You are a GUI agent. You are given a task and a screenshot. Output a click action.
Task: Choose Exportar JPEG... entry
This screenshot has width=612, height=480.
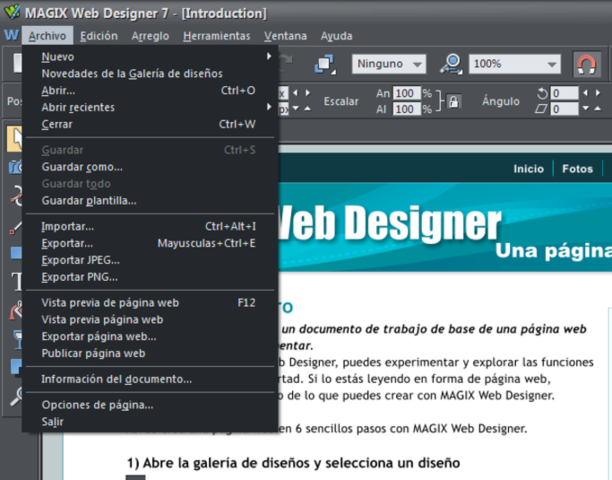[150, 260]
